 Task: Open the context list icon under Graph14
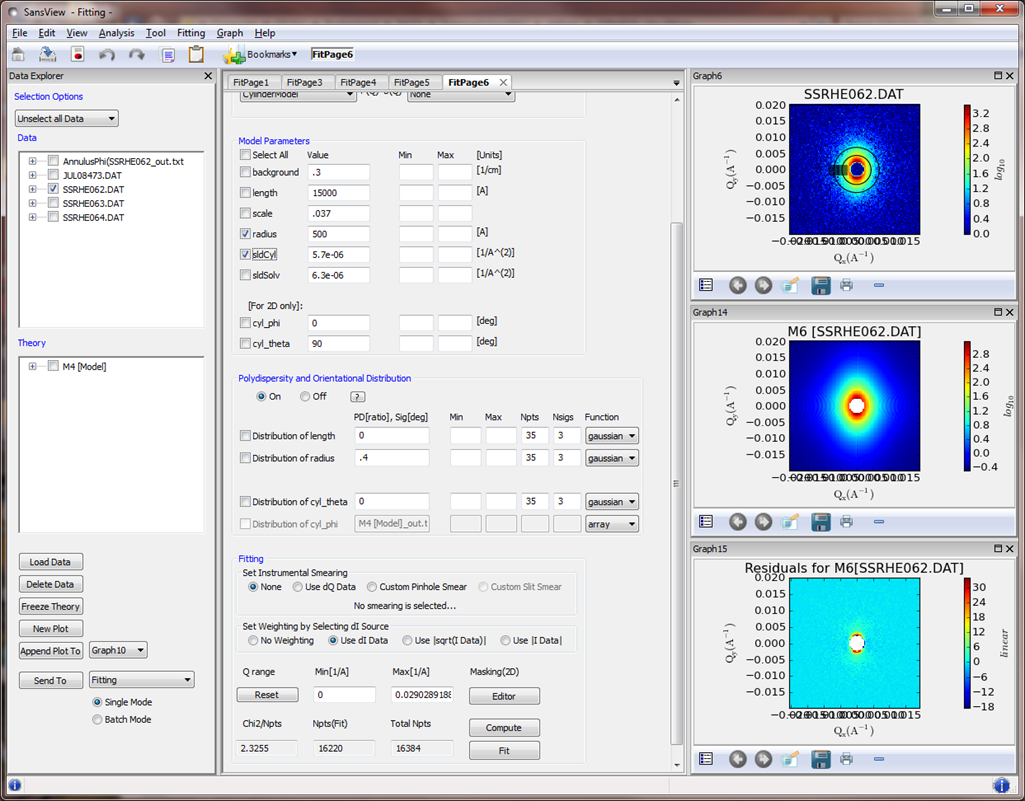coord(706,522)
